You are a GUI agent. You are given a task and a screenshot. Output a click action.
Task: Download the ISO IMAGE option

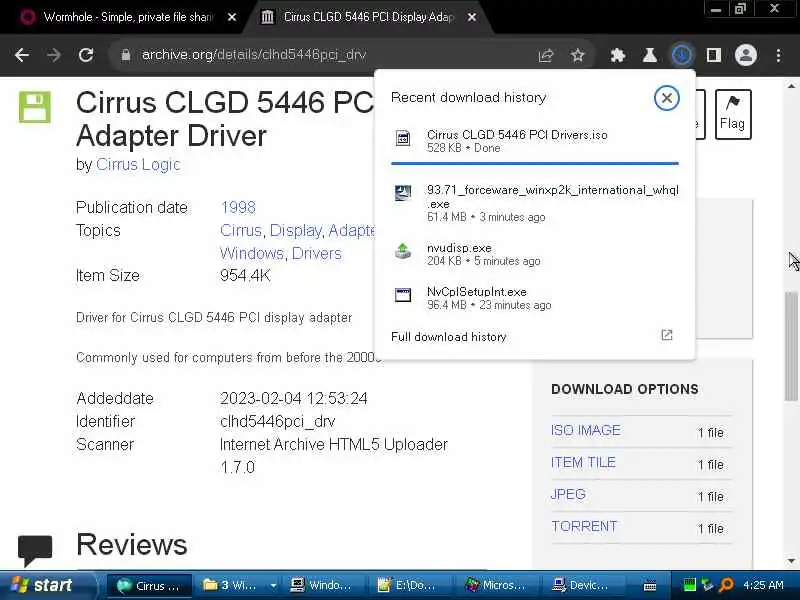click(x=586, y=431)
